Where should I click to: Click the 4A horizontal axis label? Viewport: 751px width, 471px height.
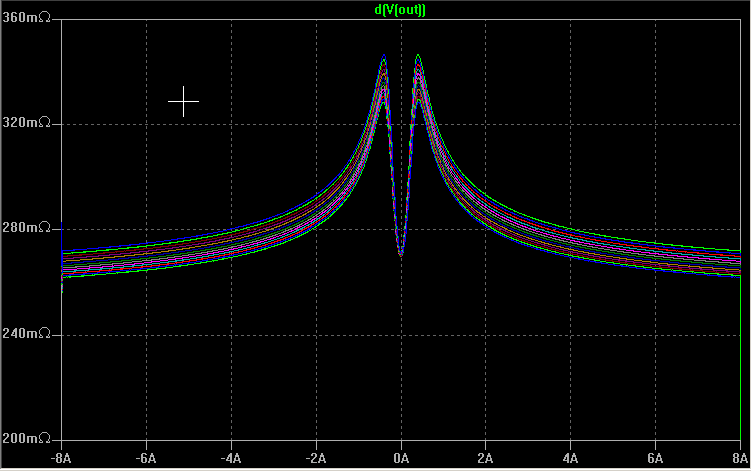570,459
